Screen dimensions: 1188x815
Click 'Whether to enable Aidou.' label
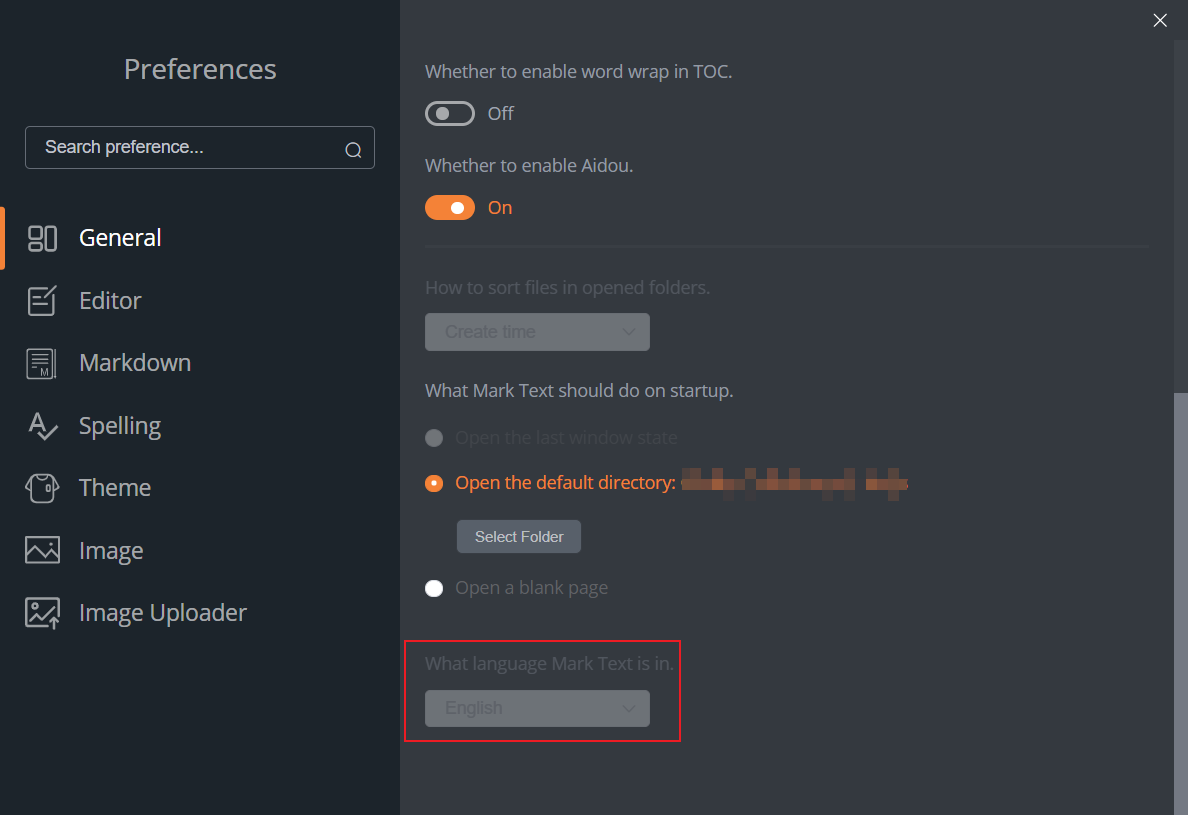[529, 166]
